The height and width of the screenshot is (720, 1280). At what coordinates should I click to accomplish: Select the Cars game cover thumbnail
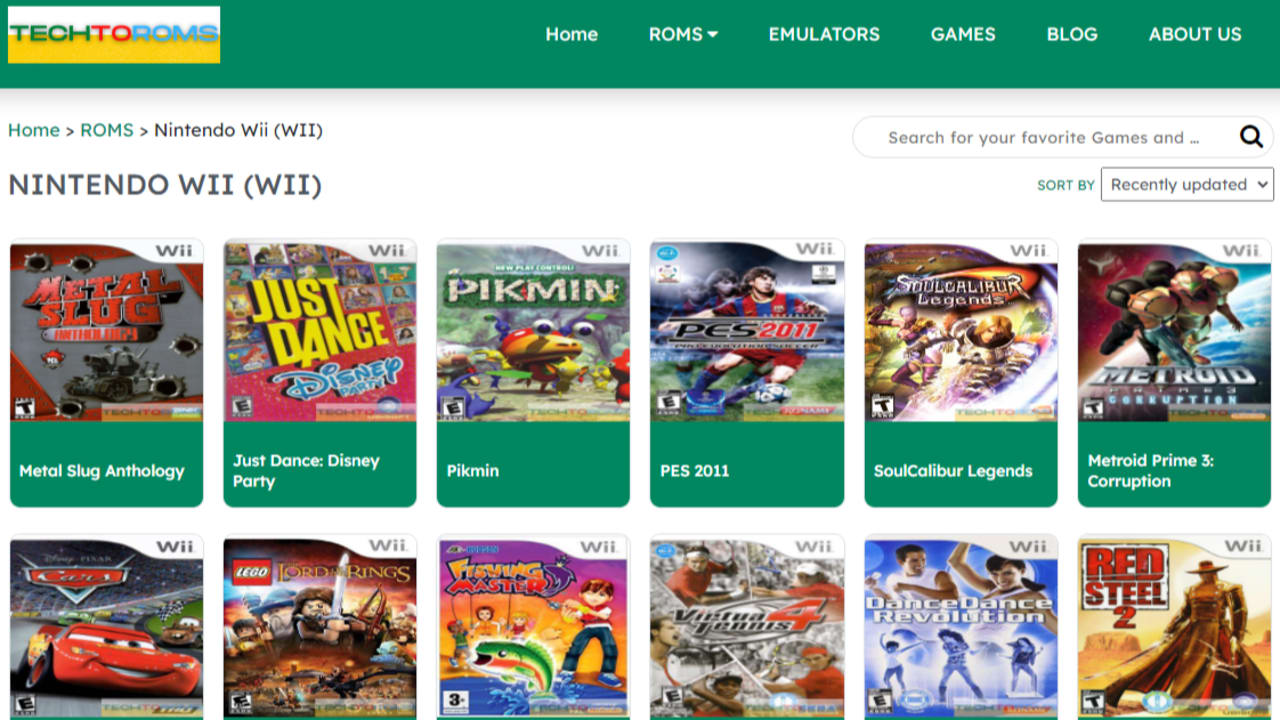click(106, 627)
